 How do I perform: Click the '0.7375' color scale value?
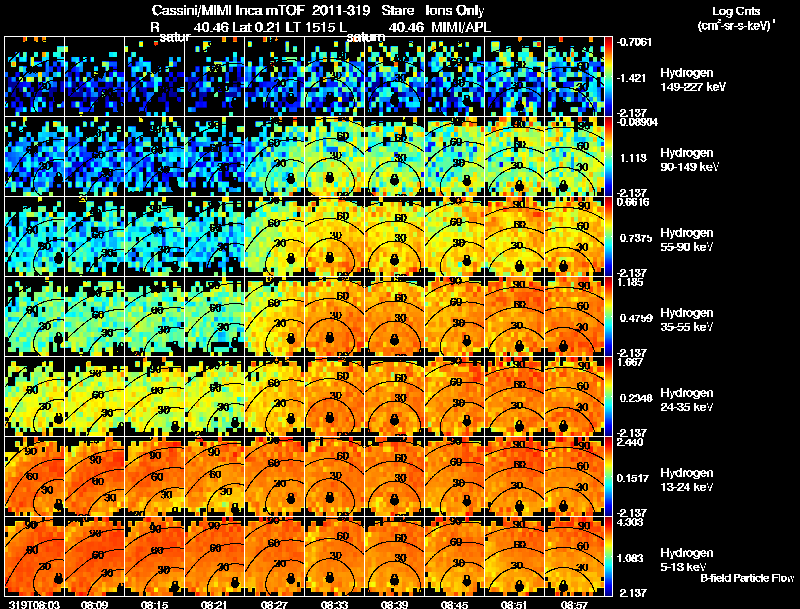click(636, 238)
